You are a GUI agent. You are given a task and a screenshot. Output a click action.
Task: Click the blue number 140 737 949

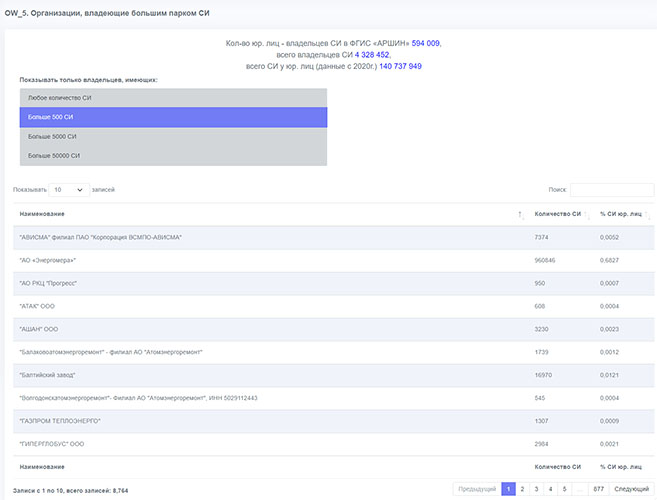pyautogui.click(x=400, y=66)
